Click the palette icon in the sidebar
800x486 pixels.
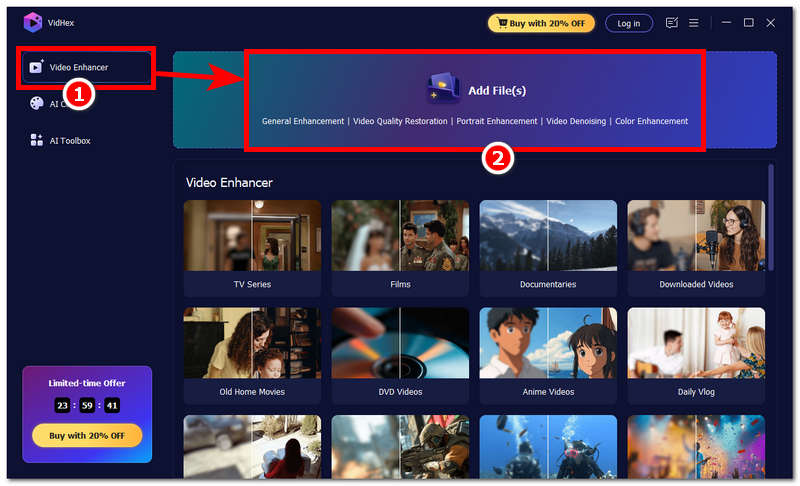[37, 103]
